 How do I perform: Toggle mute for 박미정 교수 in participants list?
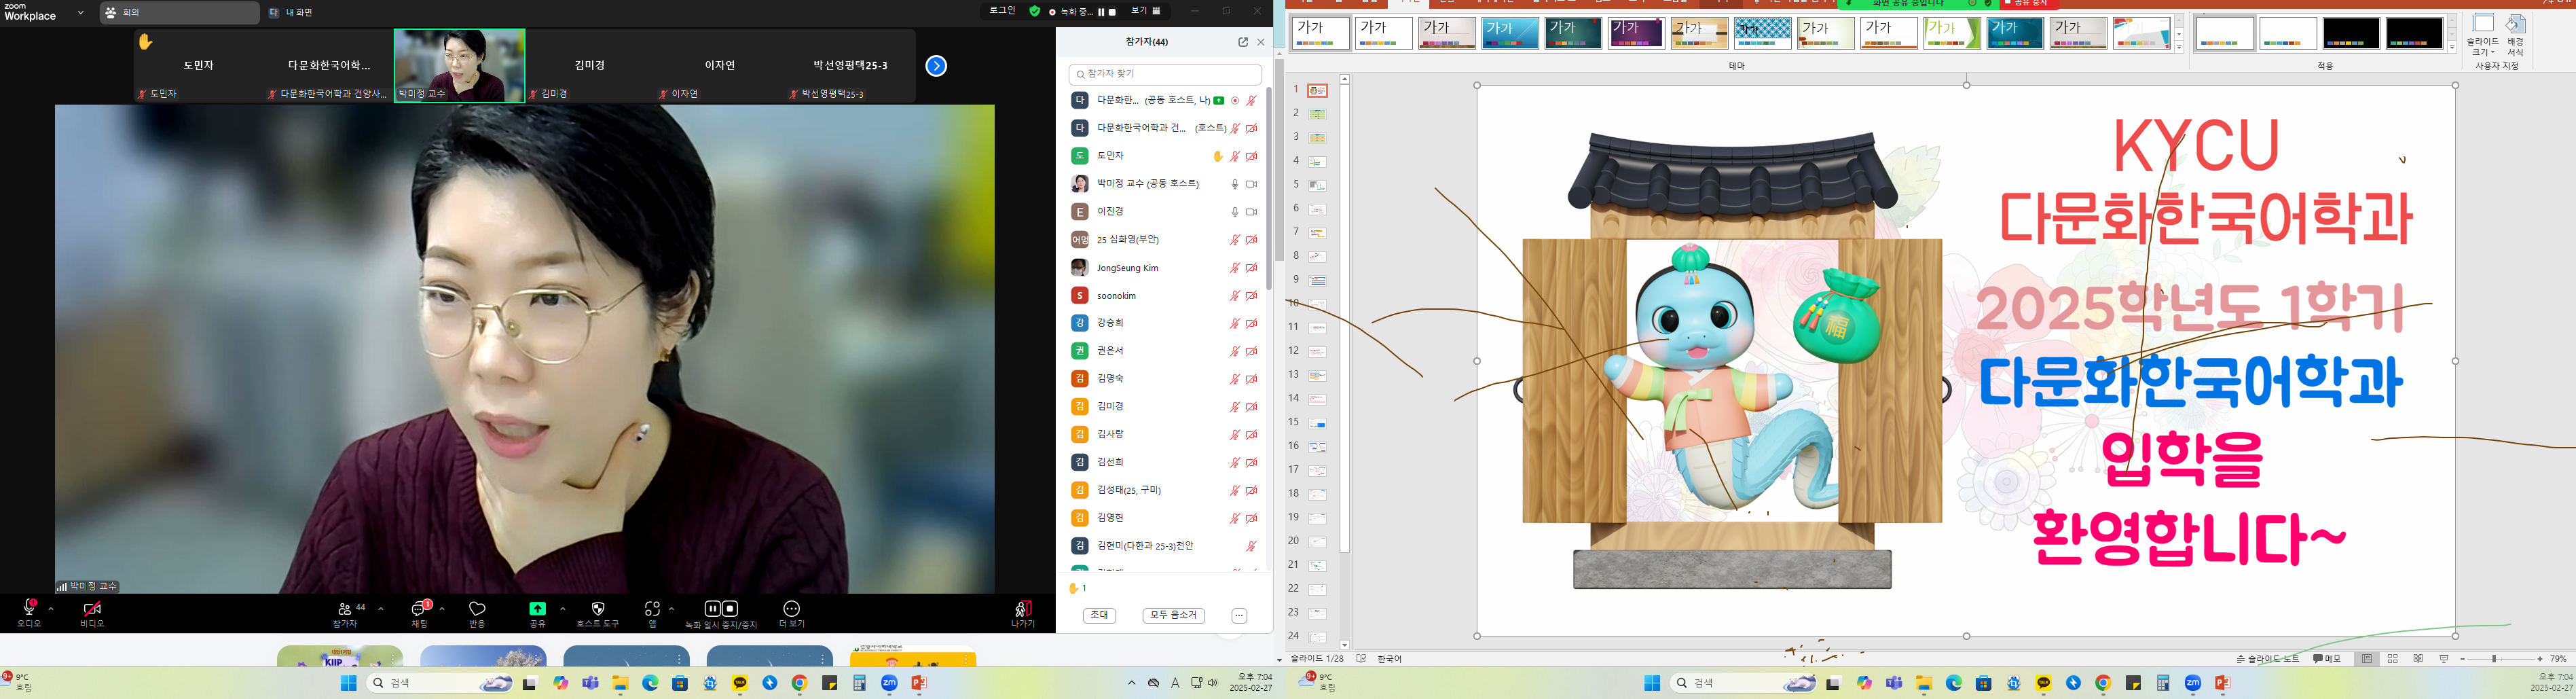coord(1235,184)
